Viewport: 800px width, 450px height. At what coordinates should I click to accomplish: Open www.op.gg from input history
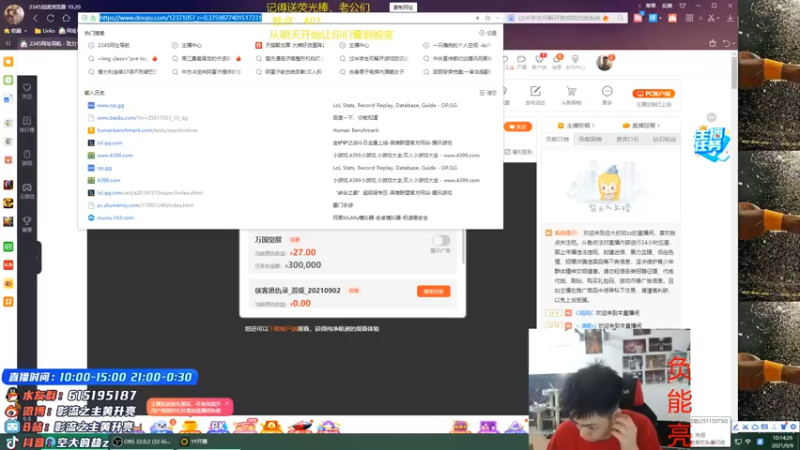click(110, 105)
